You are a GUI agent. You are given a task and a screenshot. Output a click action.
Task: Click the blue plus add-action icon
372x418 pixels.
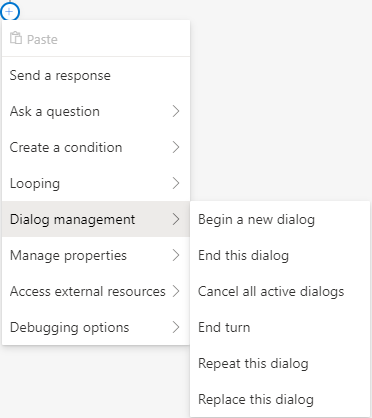(9, 12)
